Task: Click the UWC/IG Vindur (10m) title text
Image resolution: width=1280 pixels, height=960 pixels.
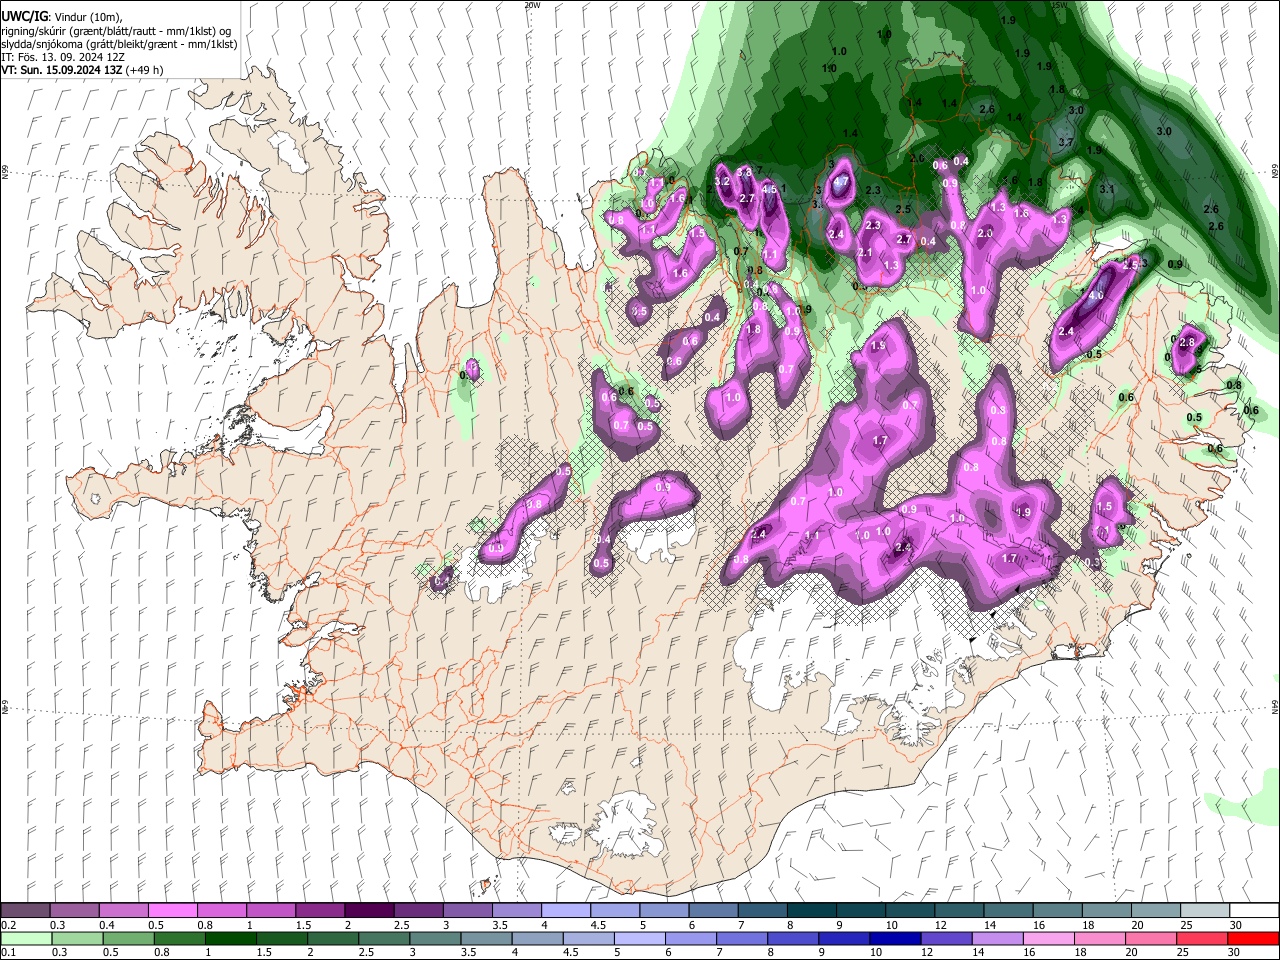Action: [63, 18]
